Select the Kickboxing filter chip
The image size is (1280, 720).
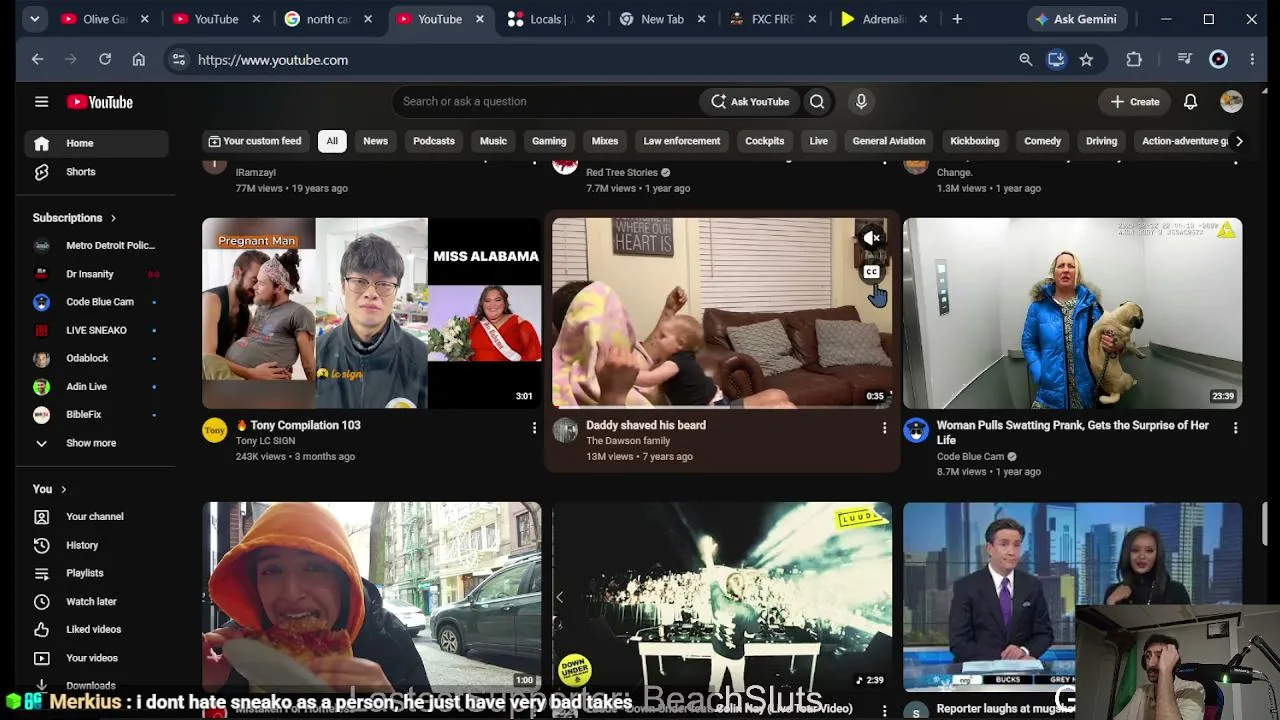(975, 141)
